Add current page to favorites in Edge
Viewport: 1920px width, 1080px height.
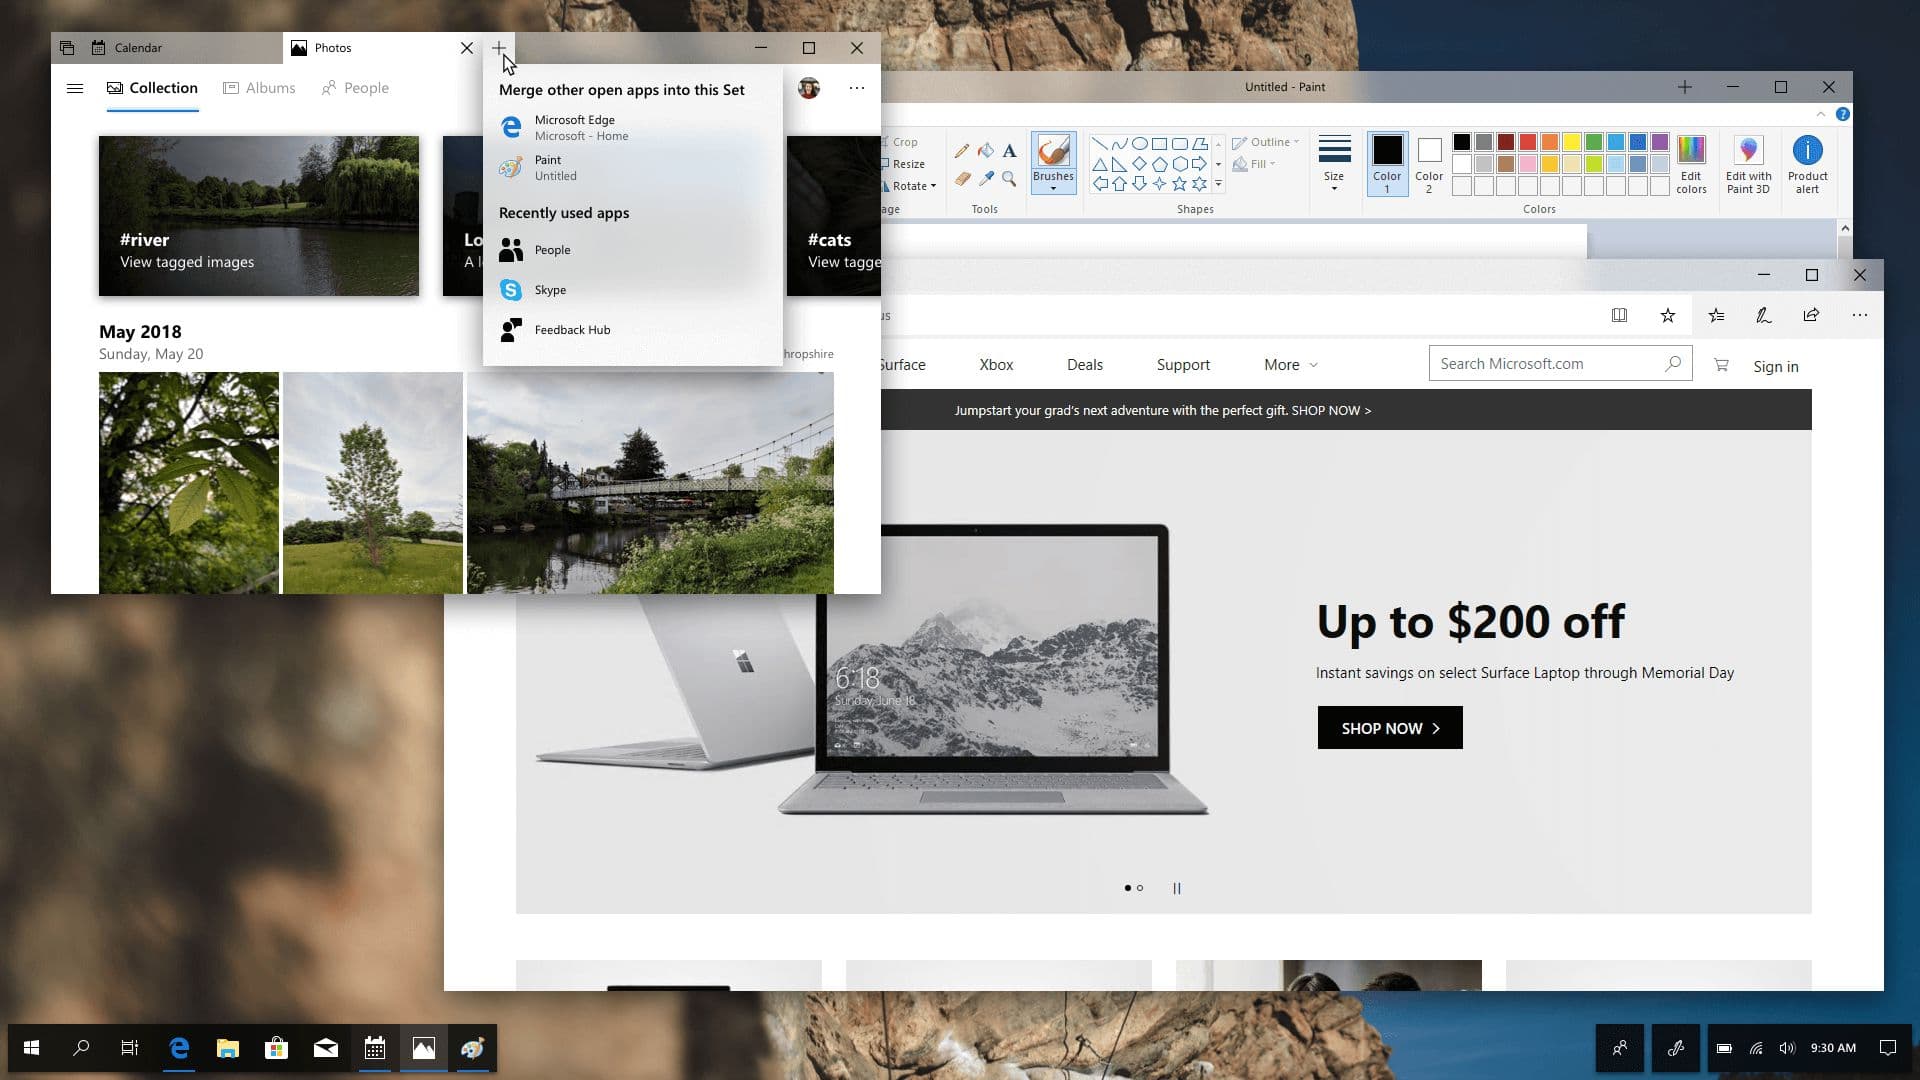coord(1668,314)
